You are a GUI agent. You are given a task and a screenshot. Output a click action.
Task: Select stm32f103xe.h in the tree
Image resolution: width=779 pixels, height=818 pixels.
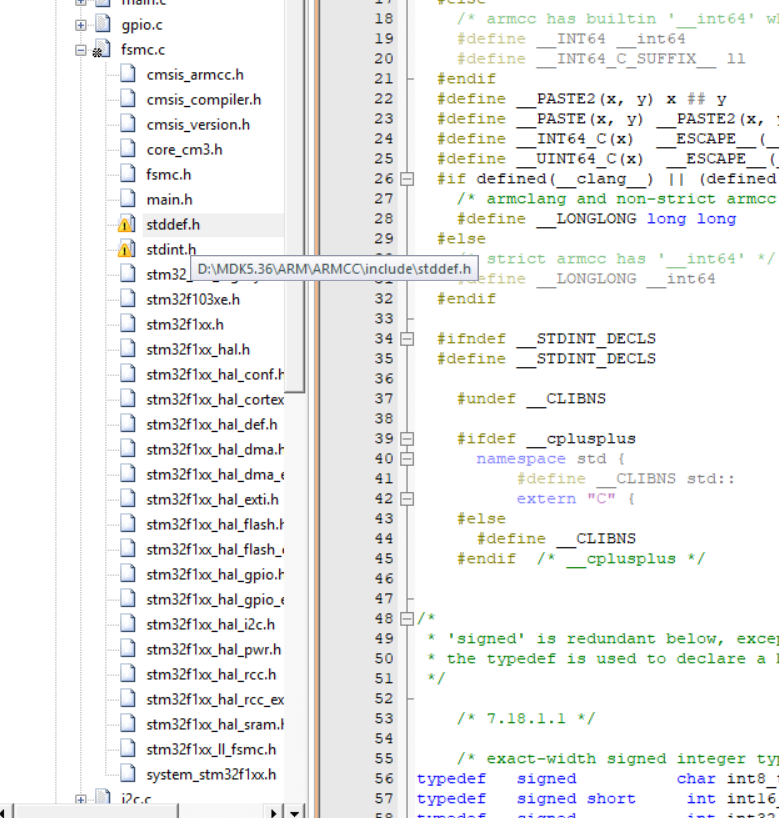tap(193, 299)
